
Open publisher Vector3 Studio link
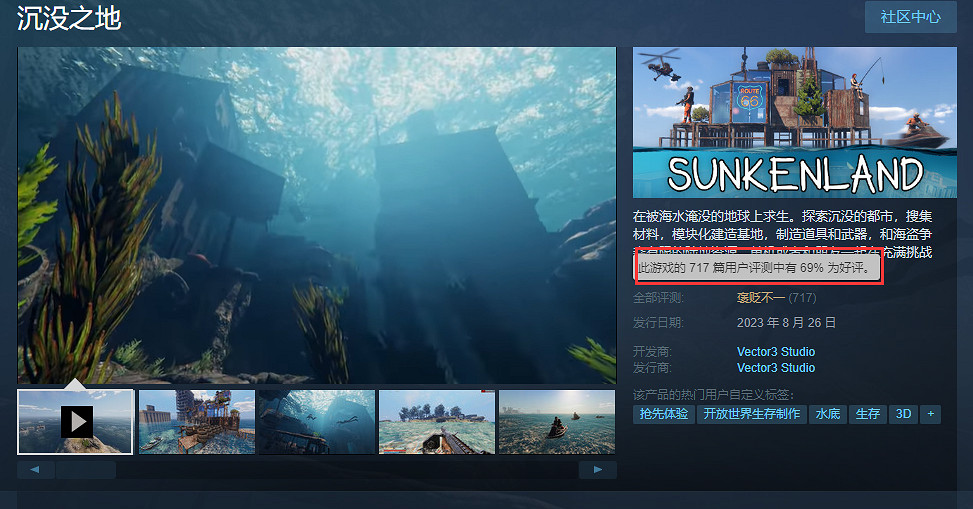[775, 368]
